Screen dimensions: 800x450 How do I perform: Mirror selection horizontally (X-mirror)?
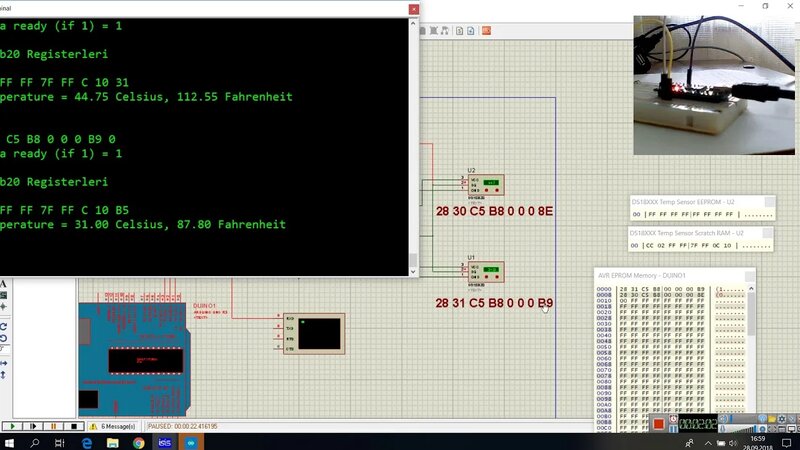click(3, 363)
